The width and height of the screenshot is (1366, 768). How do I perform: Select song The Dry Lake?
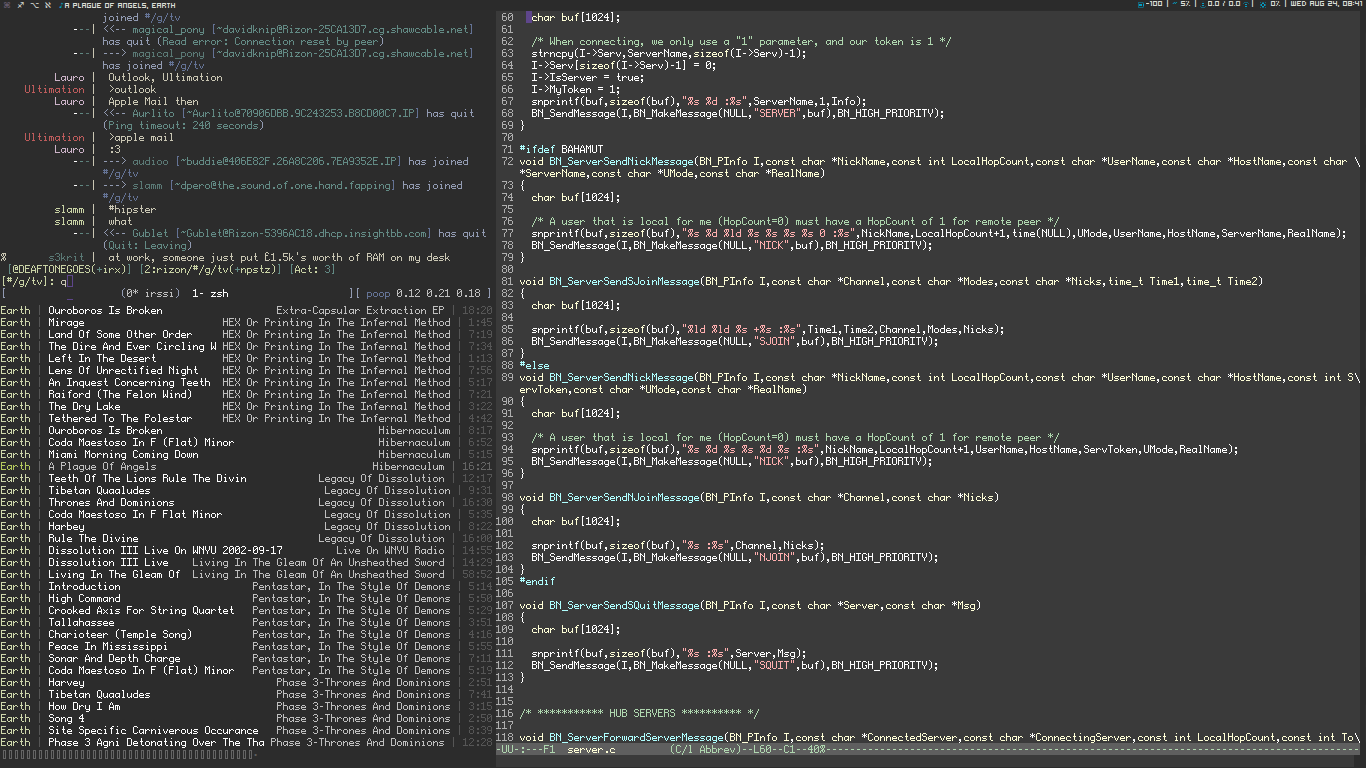point(246,407)
